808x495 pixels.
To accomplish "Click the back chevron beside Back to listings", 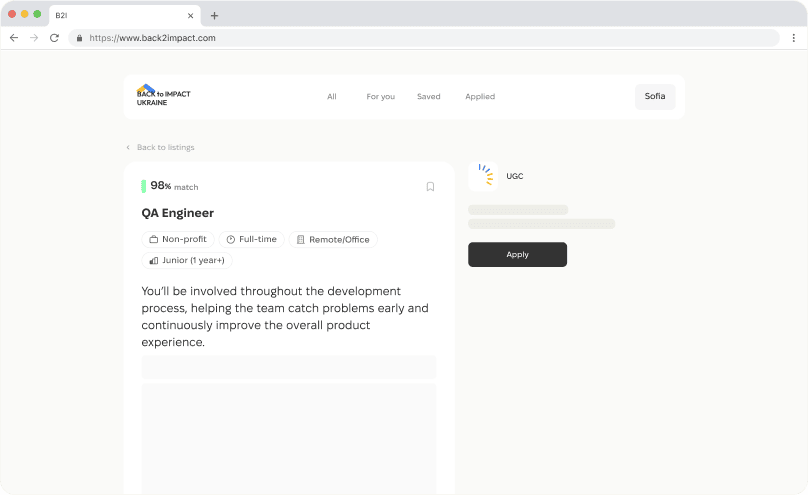I will pyautogui.click(x=128, y=147).
